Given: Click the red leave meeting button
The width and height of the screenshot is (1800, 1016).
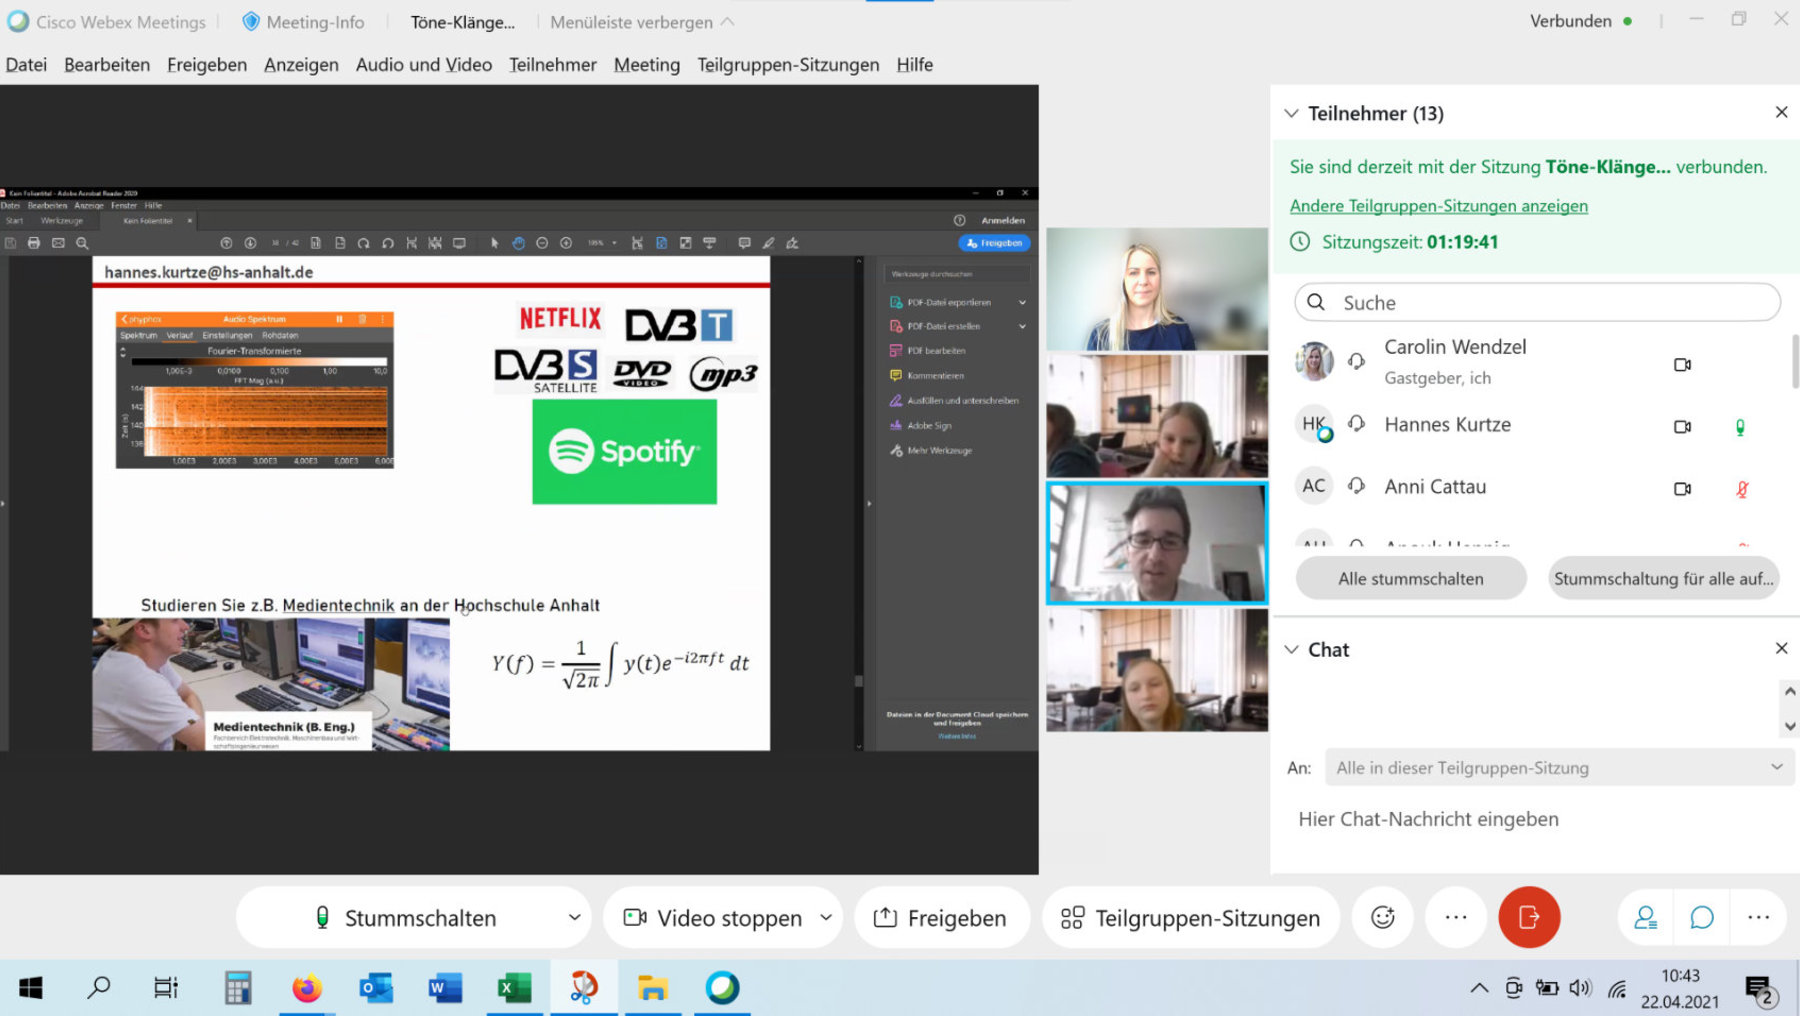Looking at the screenshot, I should click(x=1529, y=917).
